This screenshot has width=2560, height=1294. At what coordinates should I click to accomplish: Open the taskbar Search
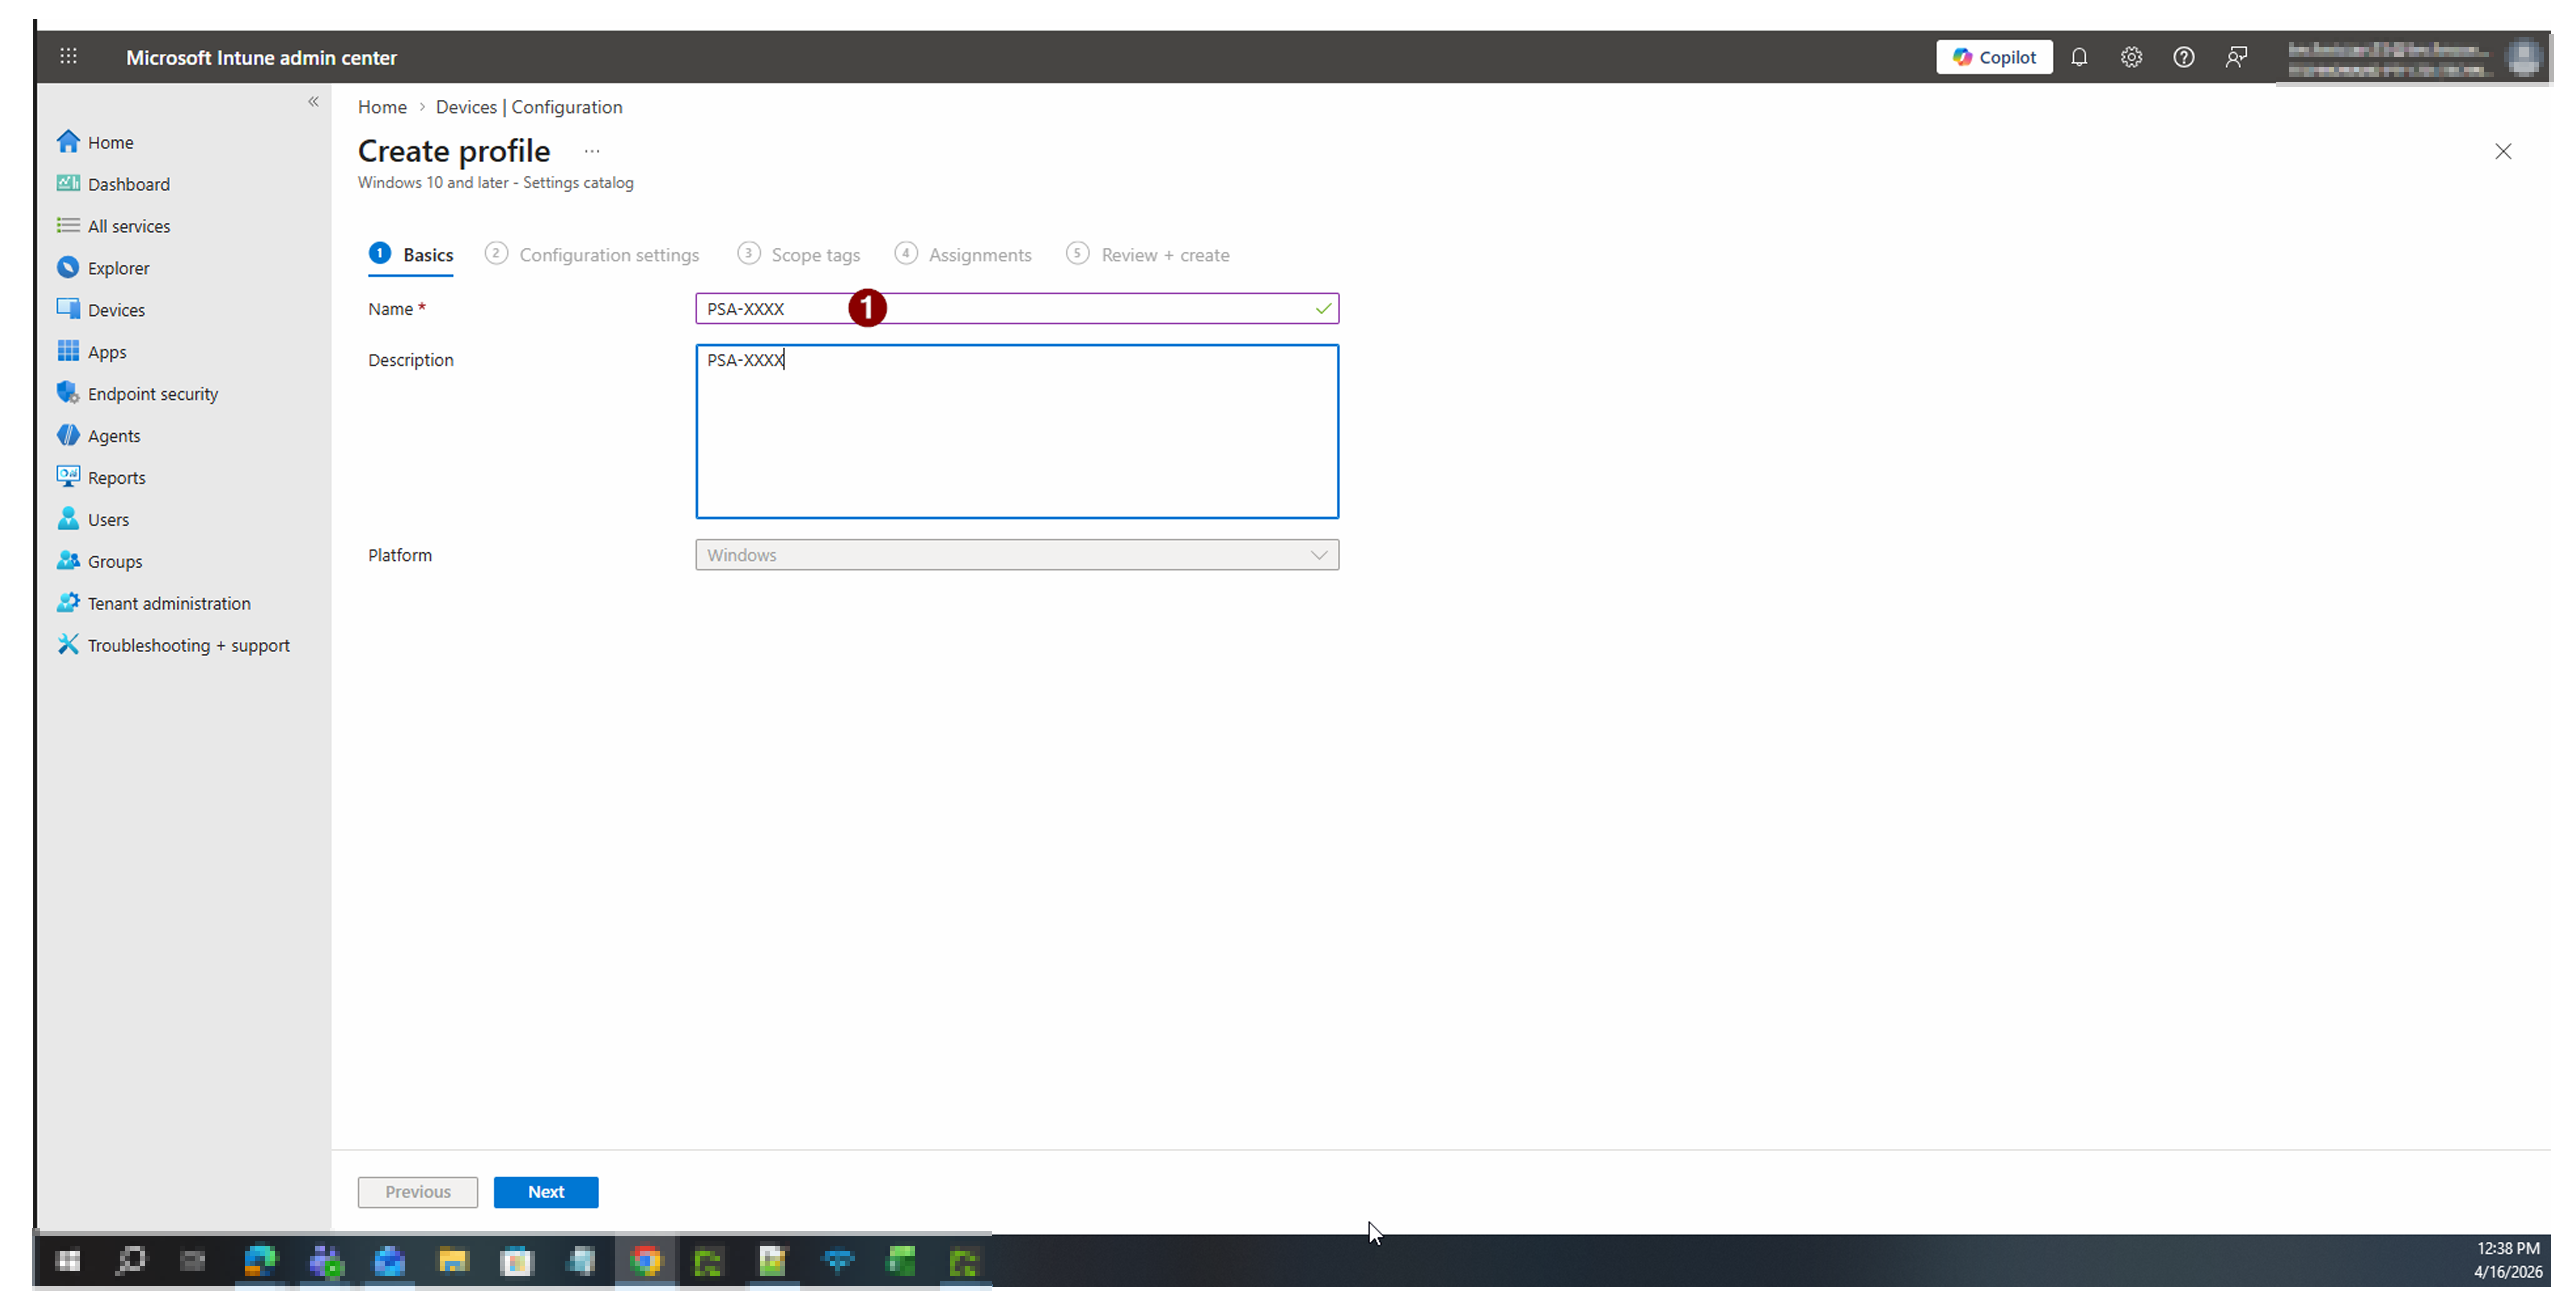pyautogui.click(x=131, y=1262)
